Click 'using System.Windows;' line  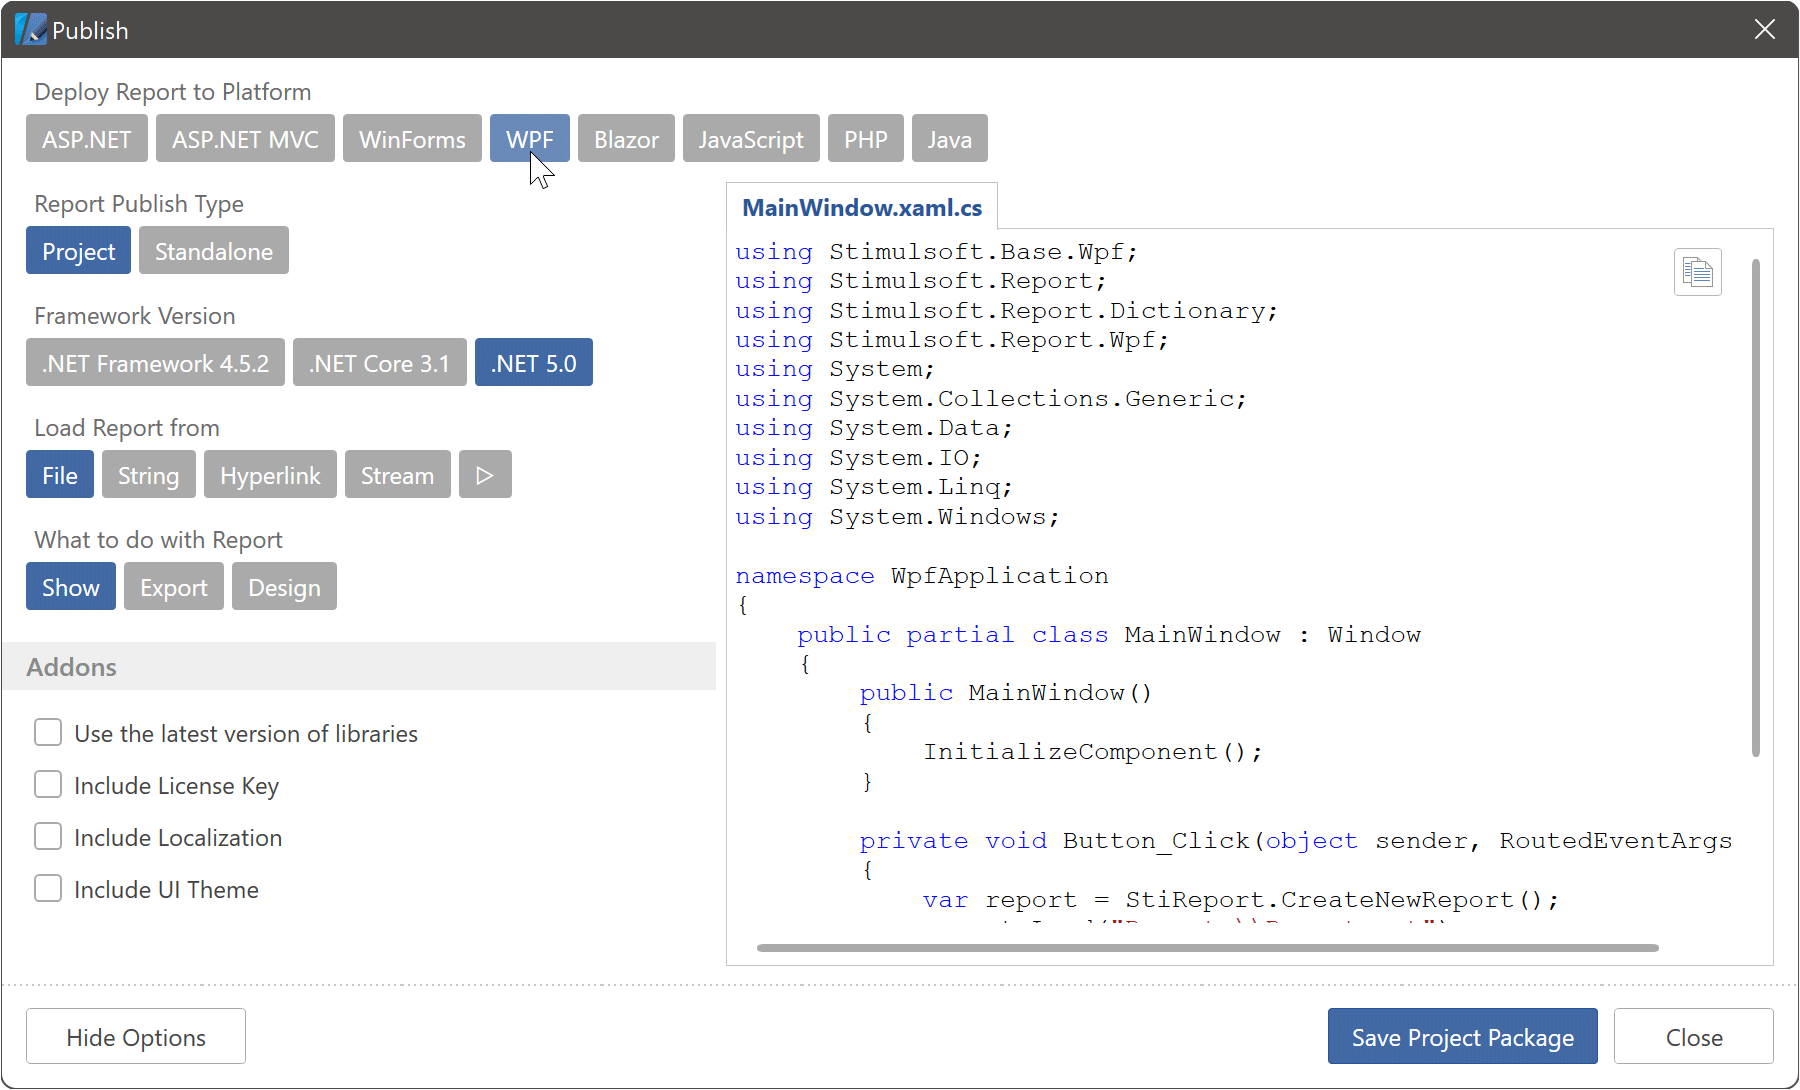(897, 517)
